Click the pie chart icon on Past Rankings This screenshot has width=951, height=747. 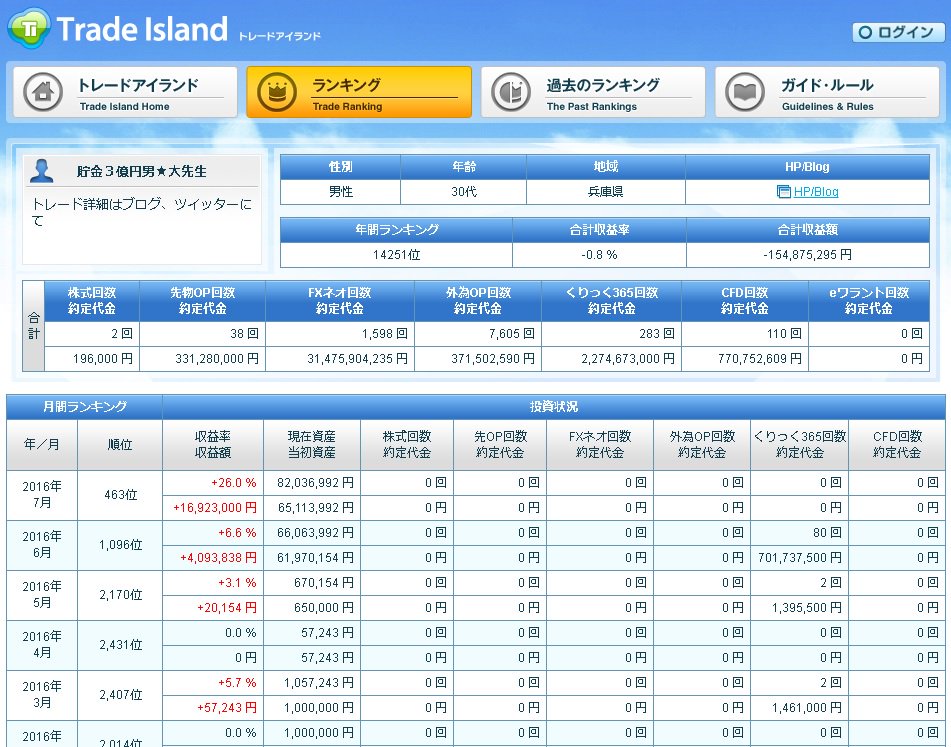(x=511, y=92)
